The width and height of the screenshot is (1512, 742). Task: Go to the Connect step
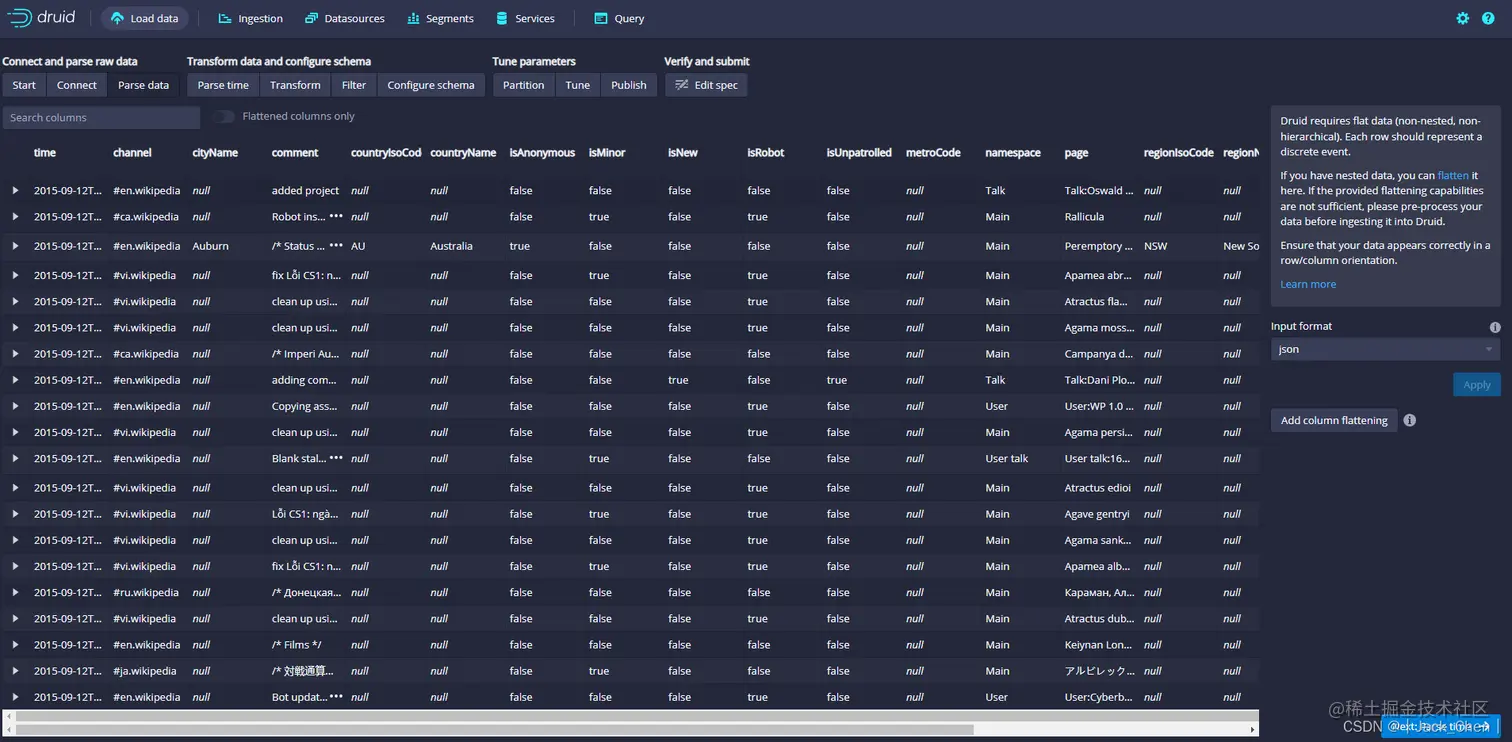[77, 85]
